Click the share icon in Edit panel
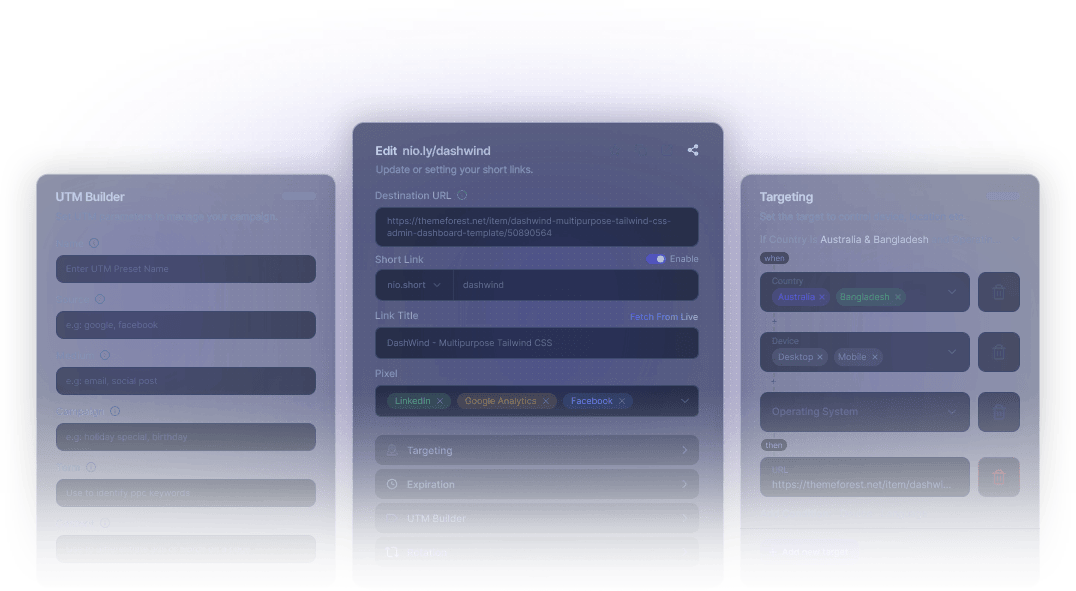1076x591 pixels. 693,151
